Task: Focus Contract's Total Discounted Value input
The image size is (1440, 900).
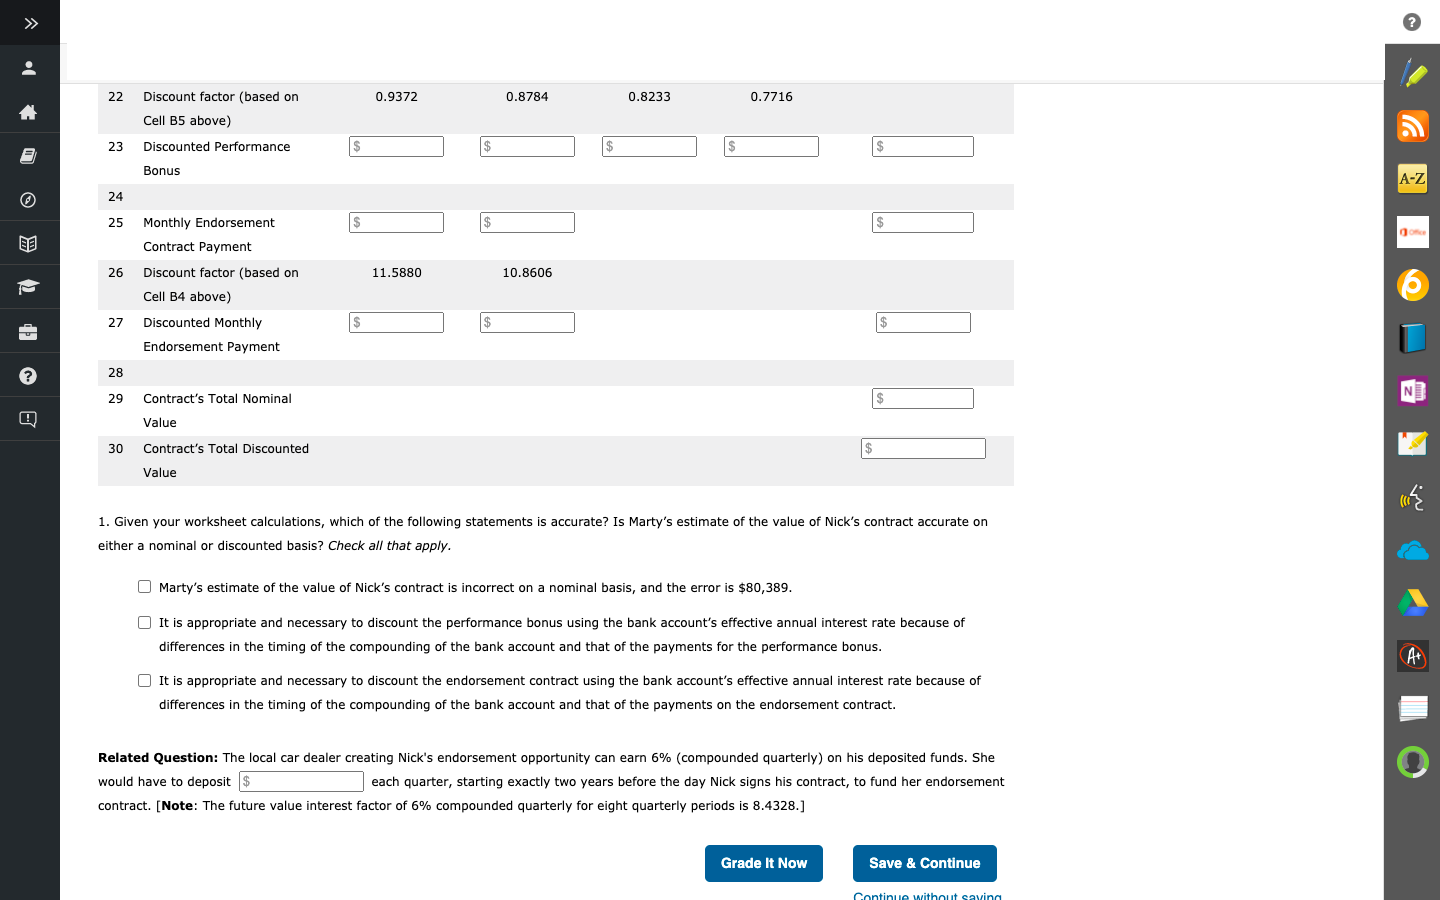Action: (923, 449)
